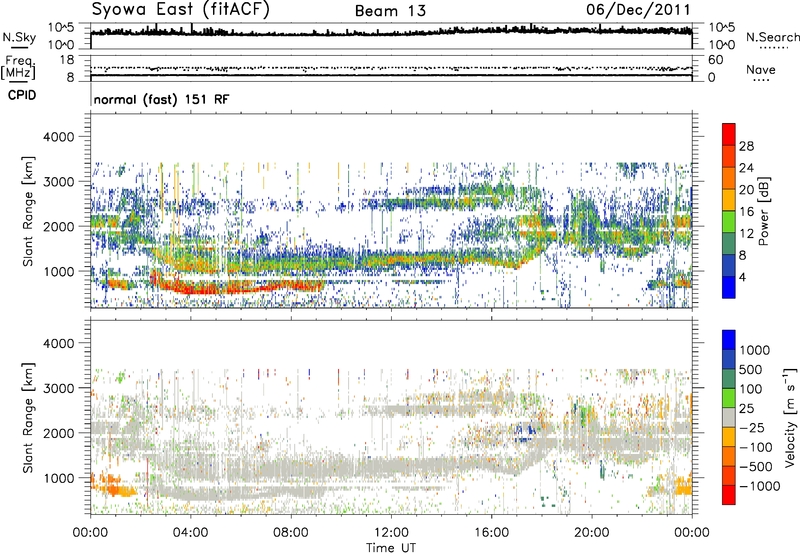Screen dimensions: 800x554
Task: Select the 'Freq. [MHz]' axis label
Action: (x=19, y=67)
